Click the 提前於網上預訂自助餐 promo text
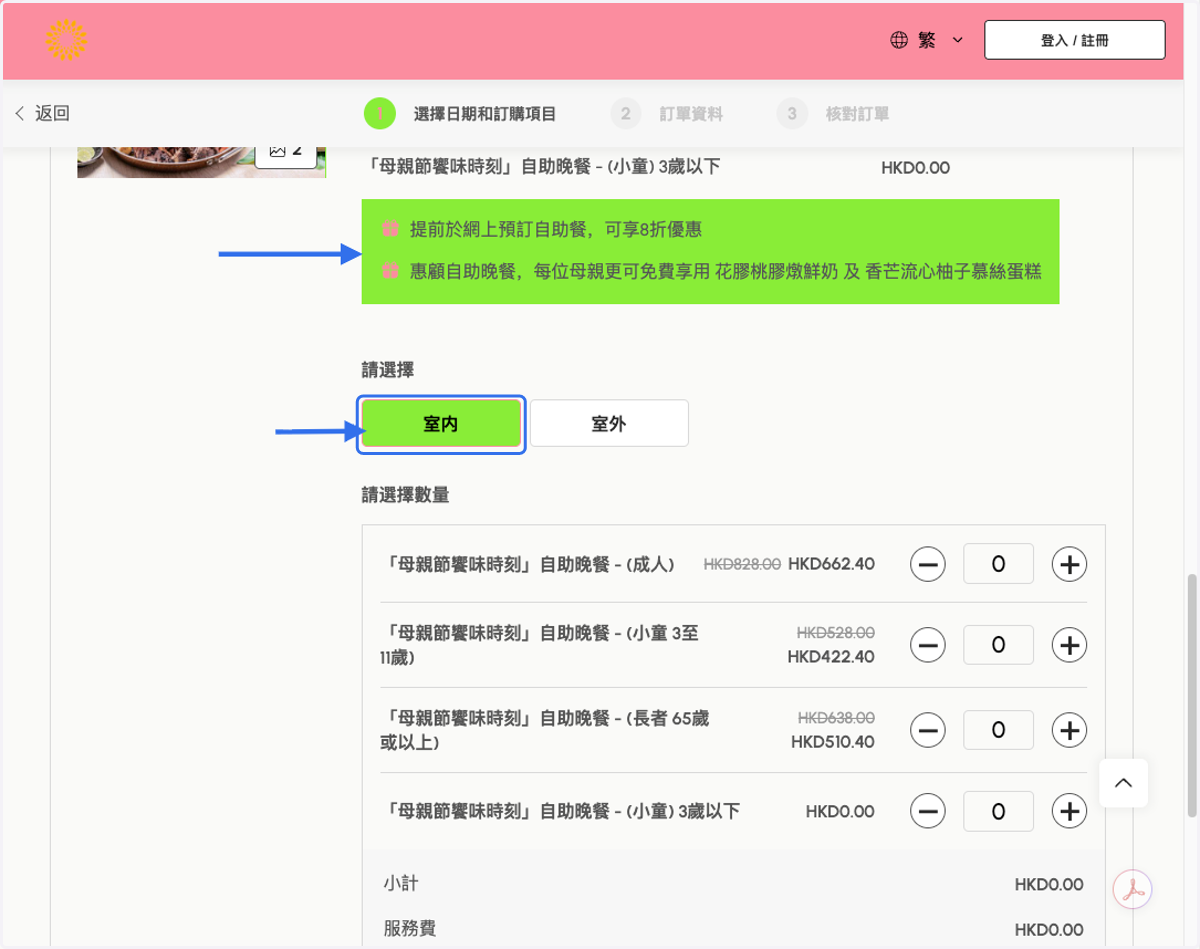 pyautogui.click(x=556, y=230)
